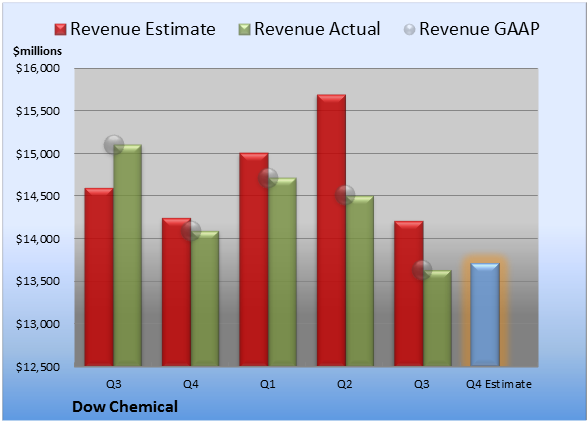
Task: Select the blue Q4 Estimate bar
Action: coord(485,314)
